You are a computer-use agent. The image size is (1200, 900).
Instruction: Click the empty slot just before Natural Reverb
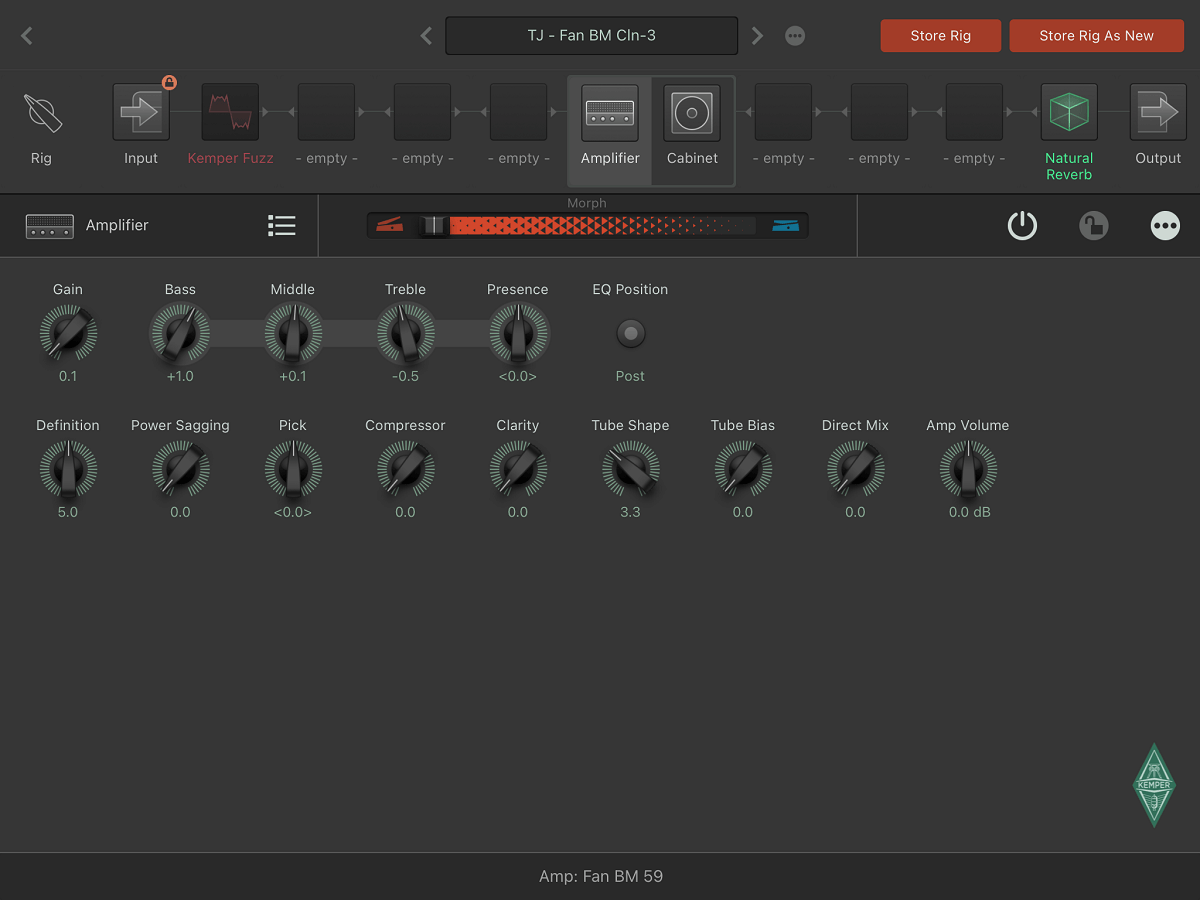pyautogui.click(x=974, y=112)
